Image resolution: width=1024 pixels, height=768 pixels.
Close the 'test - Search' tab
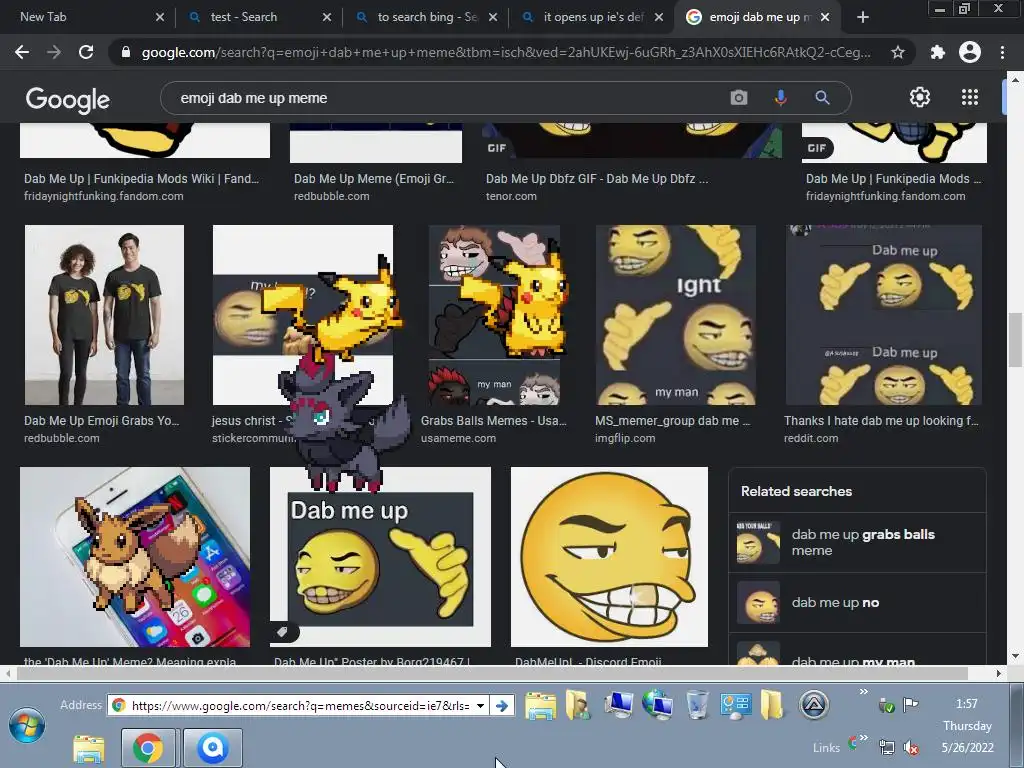pyautogui.click(x=327, y=17)
